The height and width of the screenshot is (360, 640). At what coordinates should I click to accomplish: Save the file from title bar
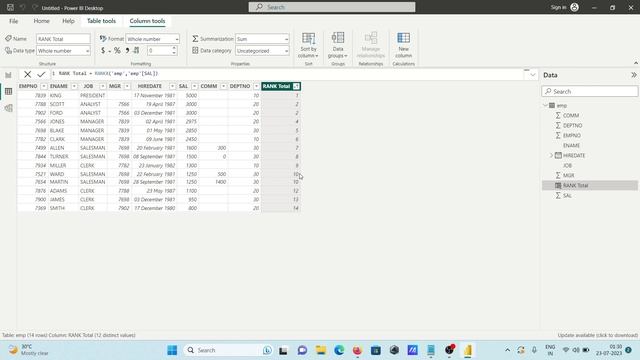tap(10, 7)
